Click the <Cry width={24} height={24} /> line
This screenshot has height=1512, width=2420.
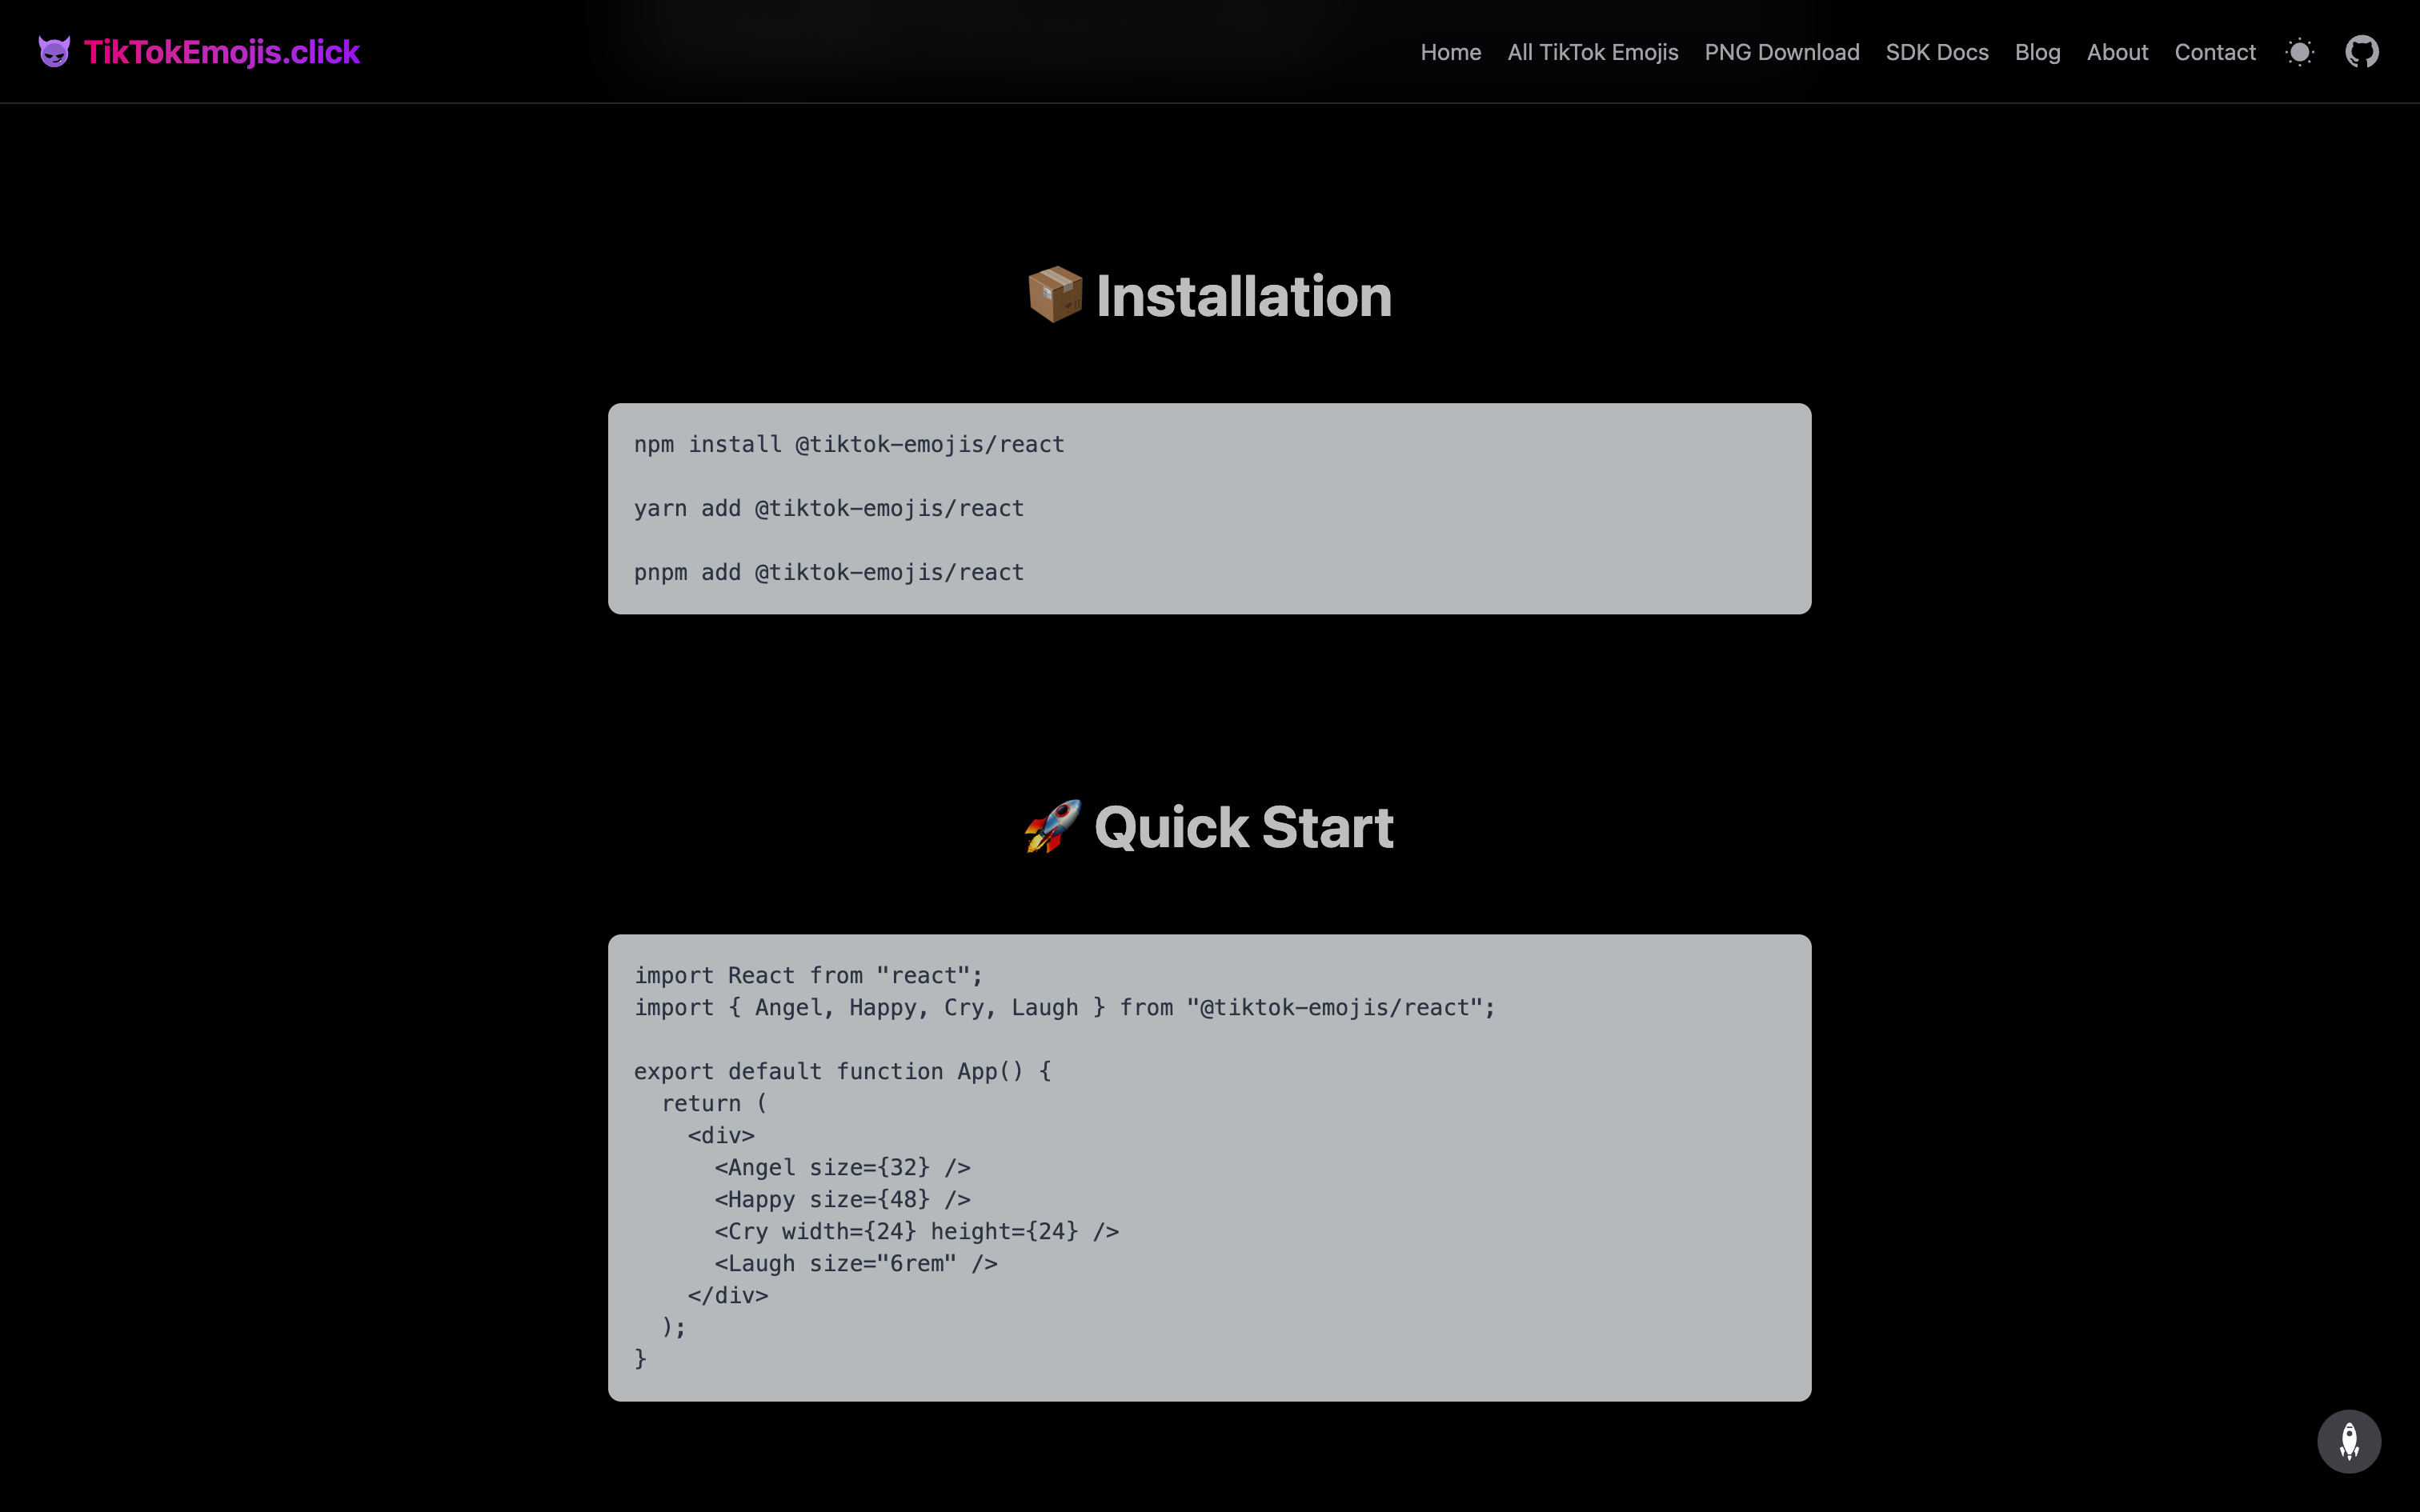point(916,1231)
